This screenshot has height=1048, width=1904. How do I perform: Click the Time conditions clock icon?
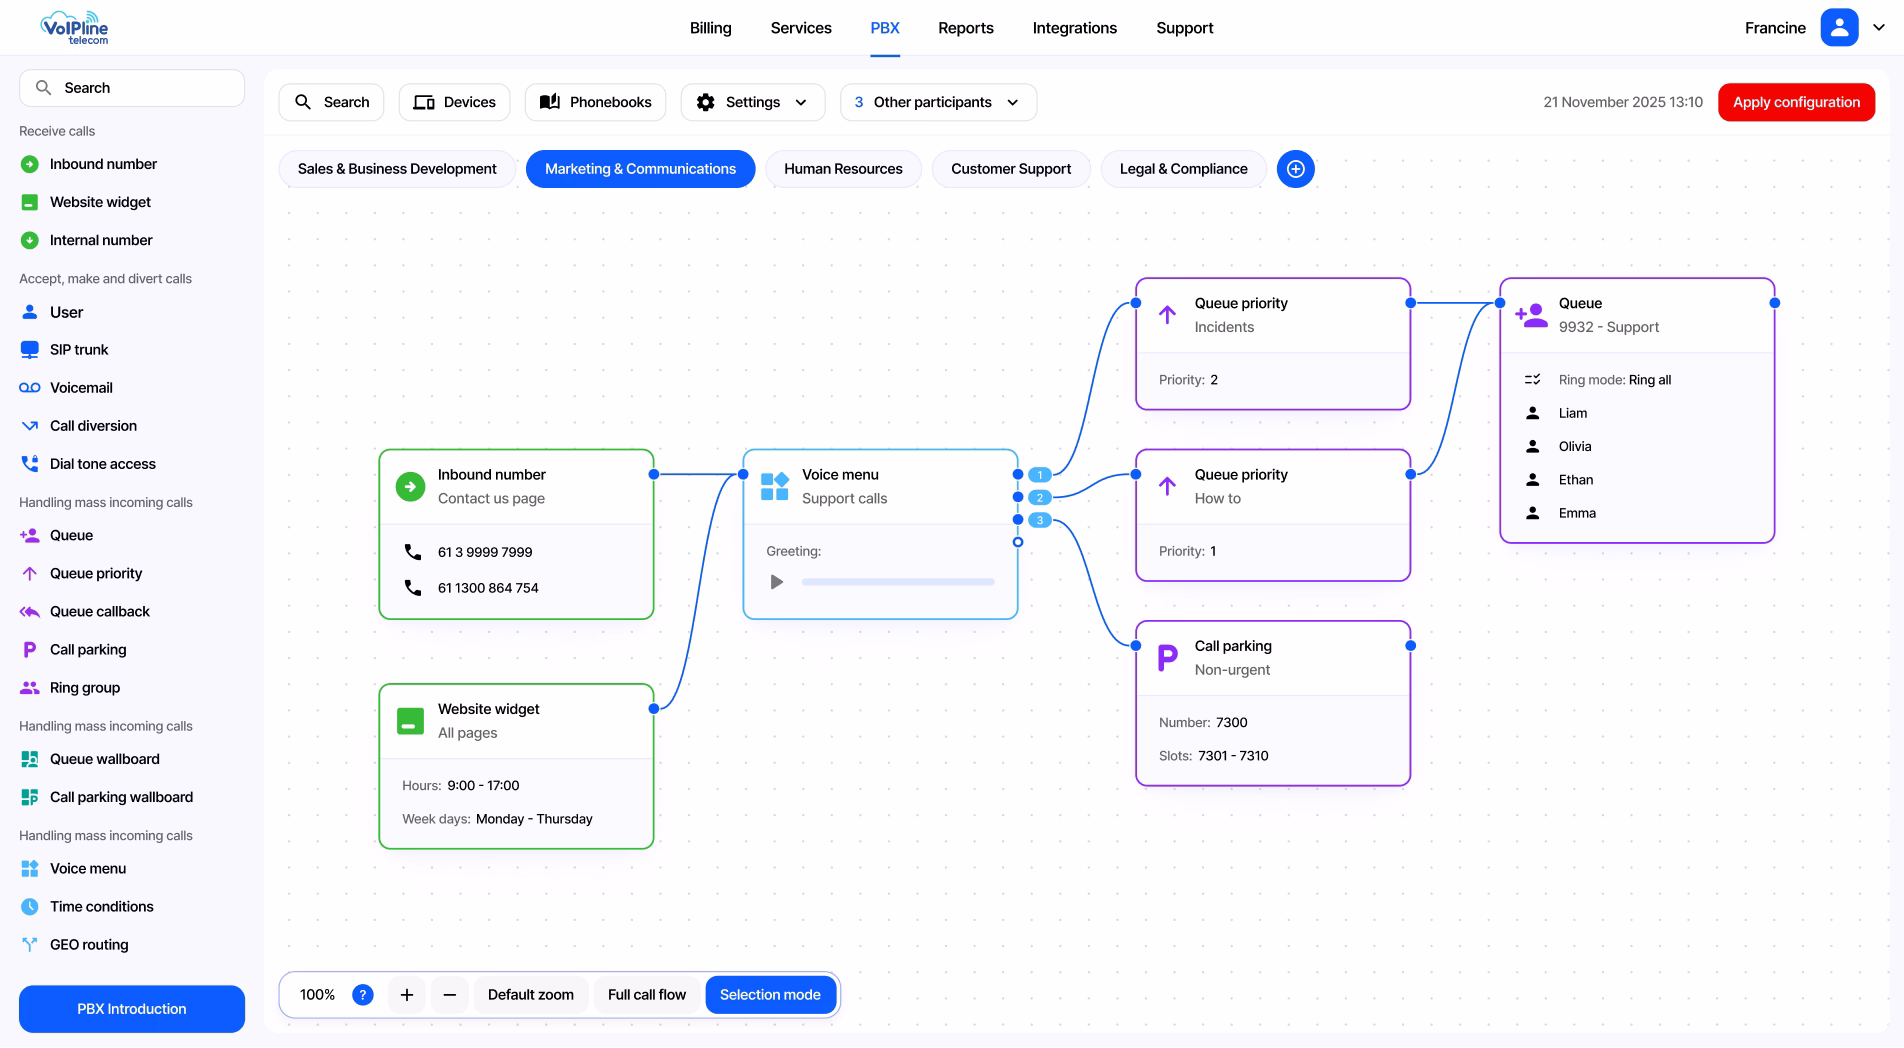click(30, 907)
